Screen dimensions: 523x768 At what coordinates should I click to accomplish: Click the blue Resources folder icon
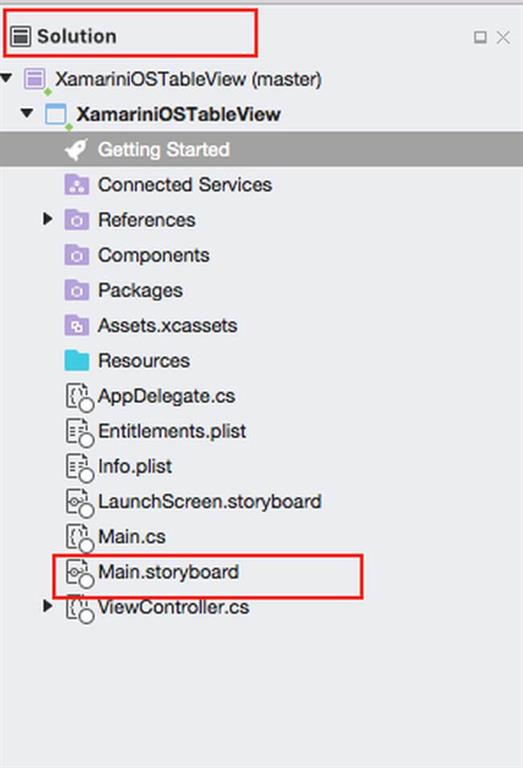point(77,360)
